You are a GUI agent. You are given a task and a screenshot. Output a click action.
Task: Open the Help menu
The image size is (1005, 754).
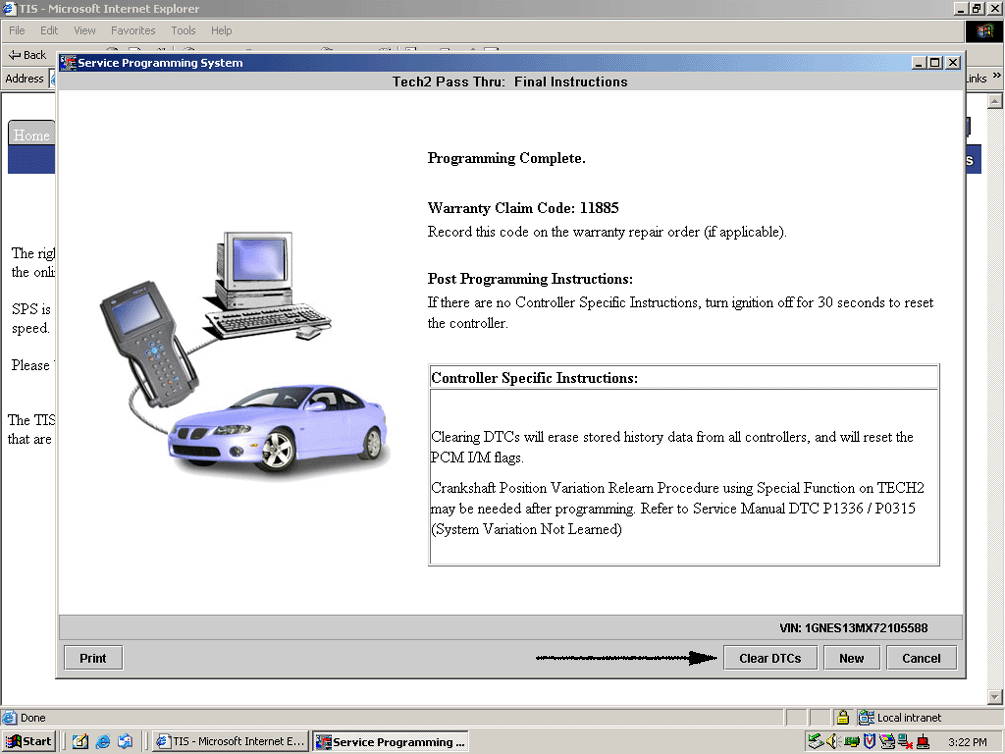221,31
